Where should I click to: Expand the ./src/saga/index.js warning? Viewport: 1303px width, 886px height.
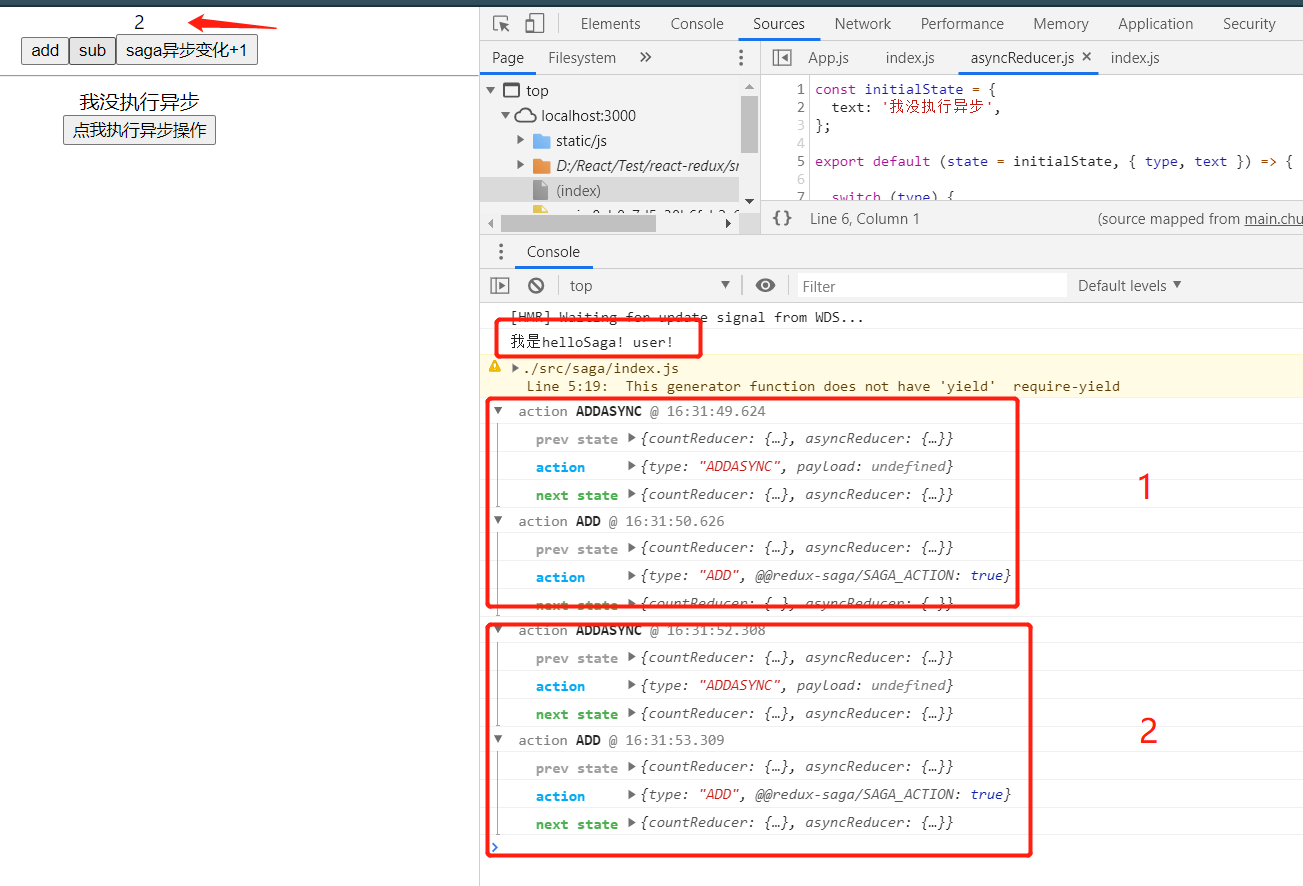point(515,368)
